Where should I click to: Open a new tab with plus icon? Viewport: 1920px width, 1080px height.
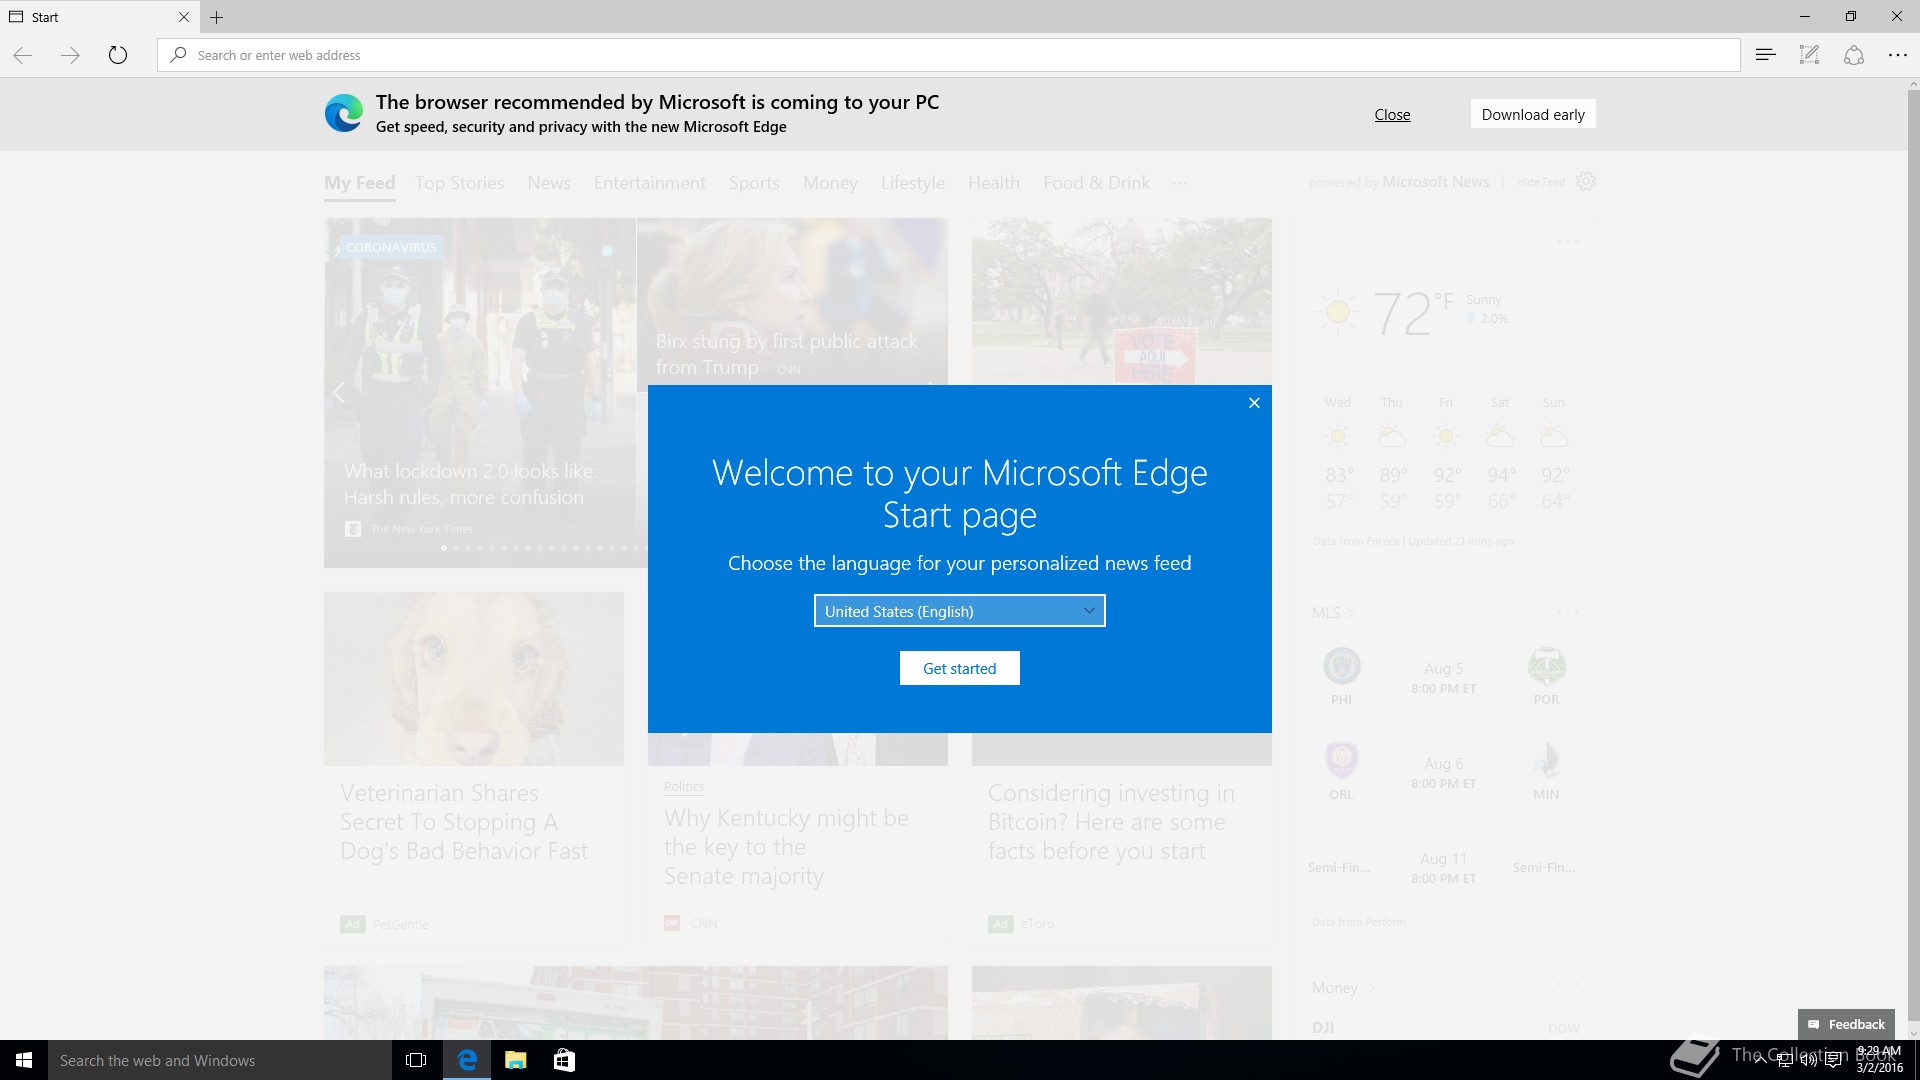(216, 17)
